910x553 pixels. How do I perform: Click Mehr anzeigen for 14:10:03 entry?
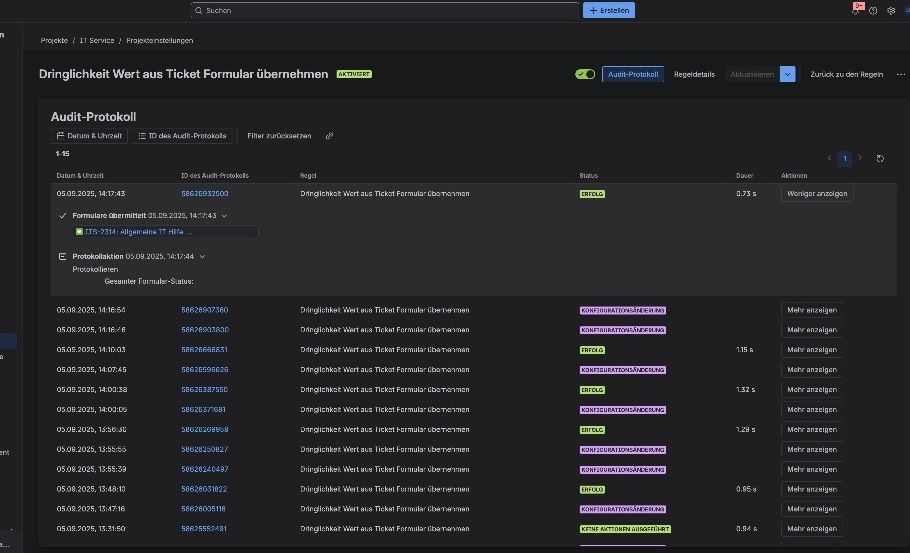(811, 349)
